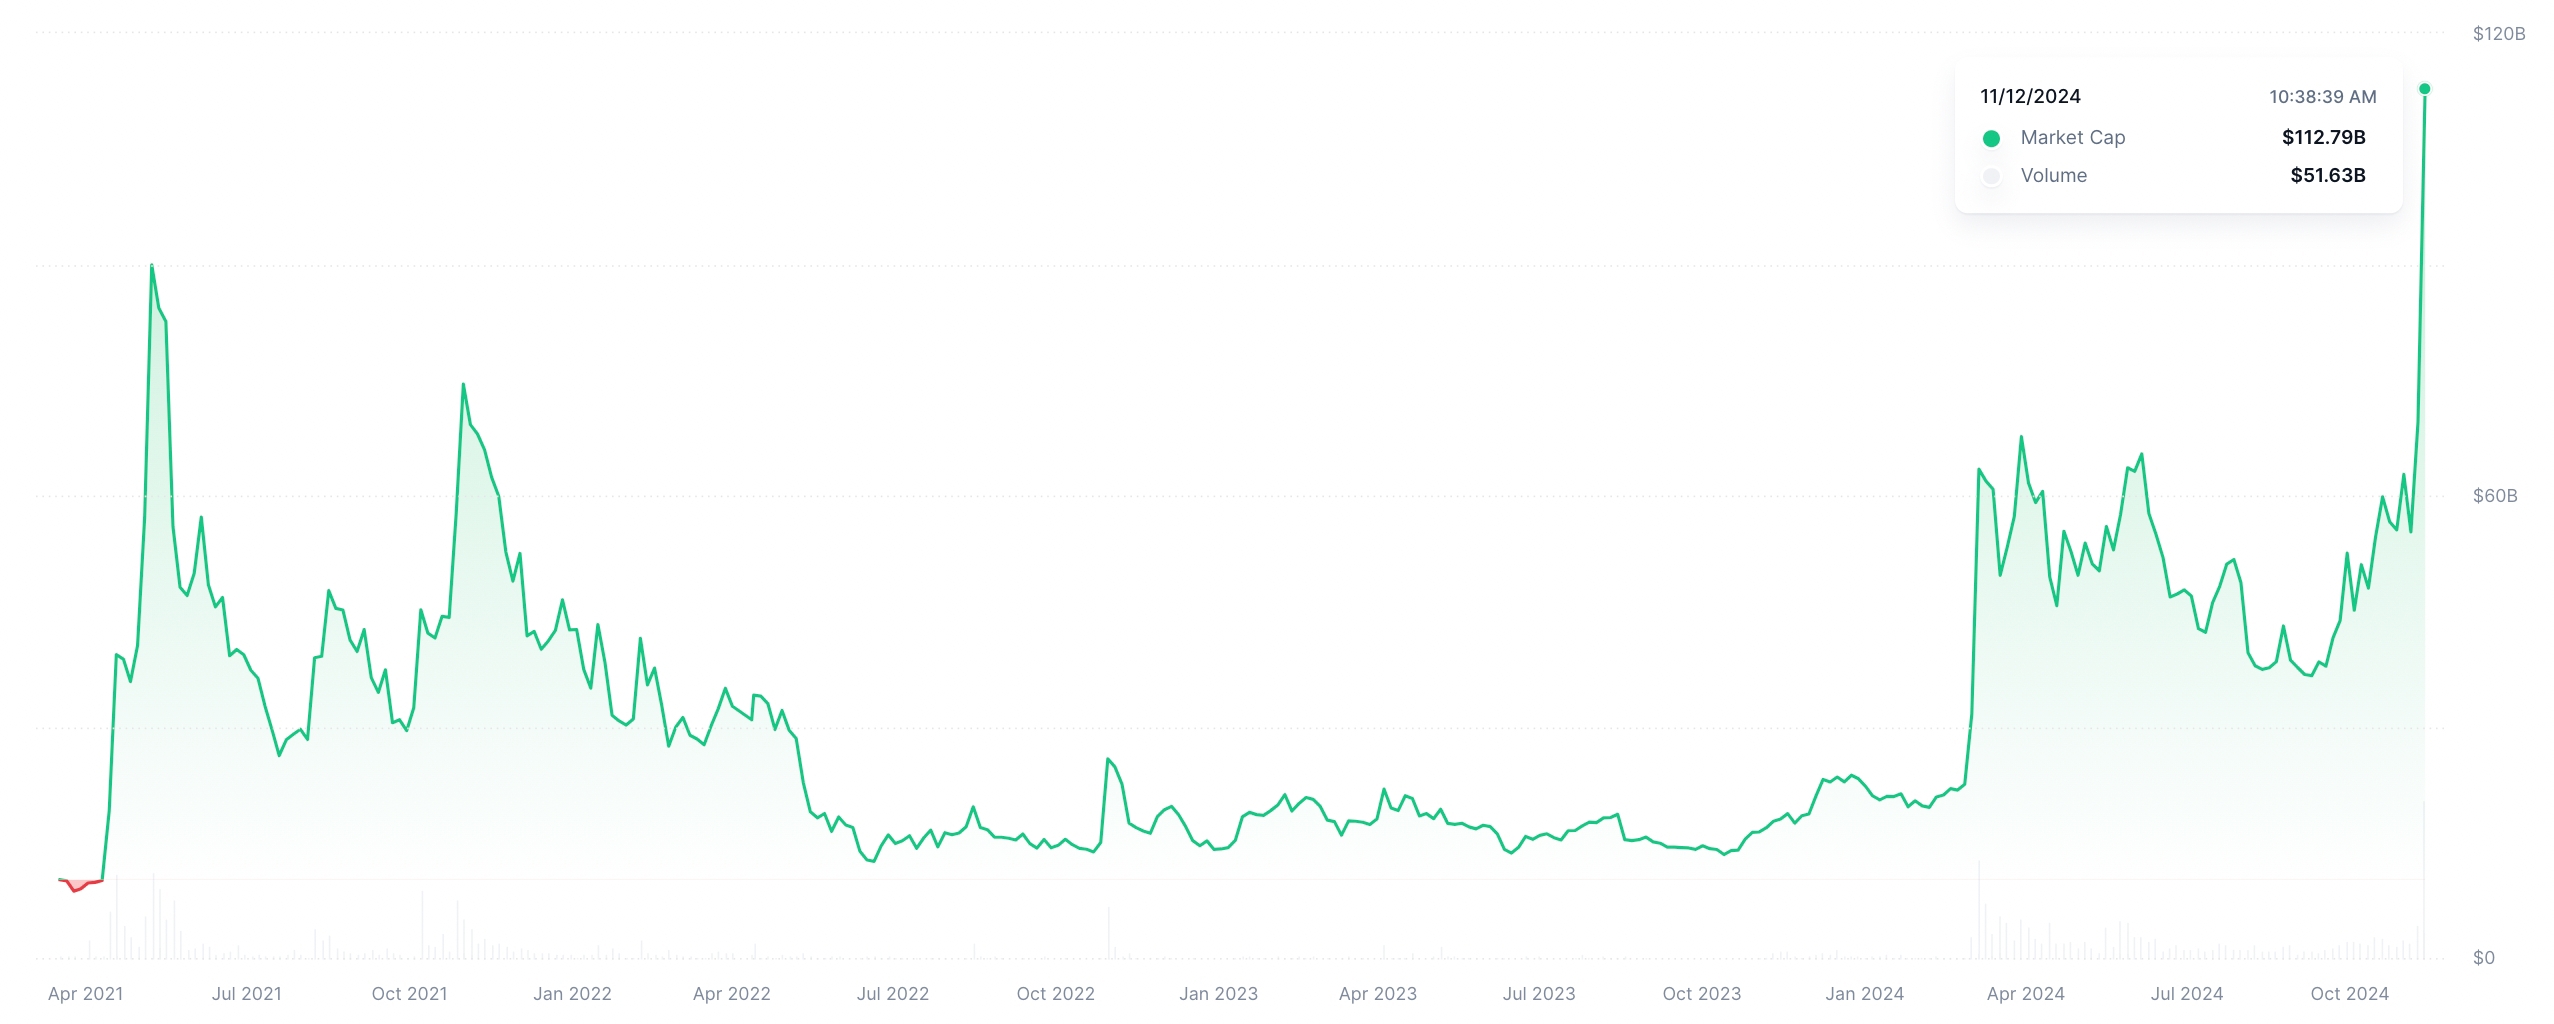
Task: Click the gray Volume legend dot
Action: tap(1990, 176)
